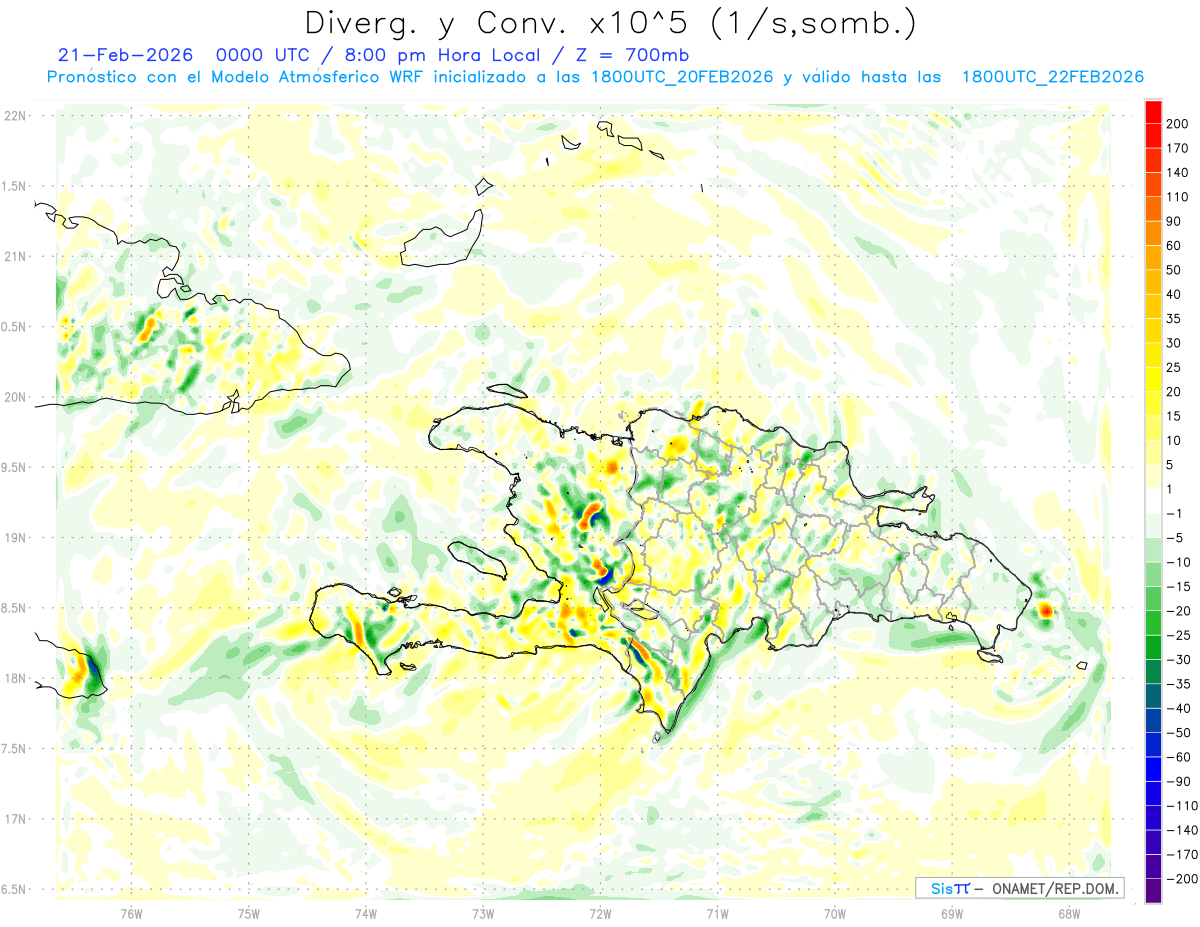Click the positive "40" color scale value
Viewport: 1200px width, 927px height.
1175,295
